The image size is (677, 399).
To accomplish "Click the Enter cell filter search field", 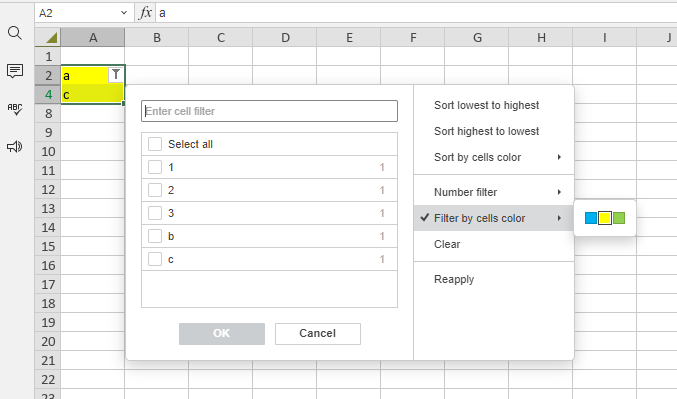I will tap(269, 111).
